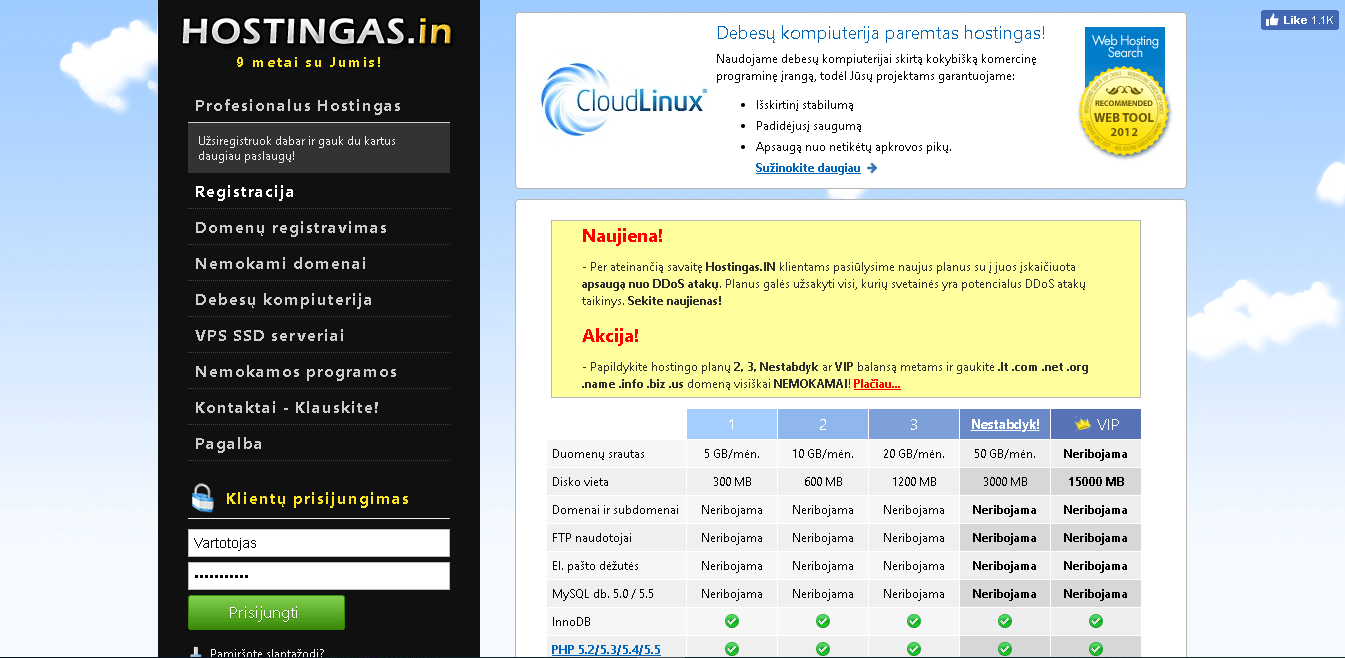Click the PHP row checkmark in Nestabdyk column
Screen dimensions: 1345x658
click(x=1005, y=649)
